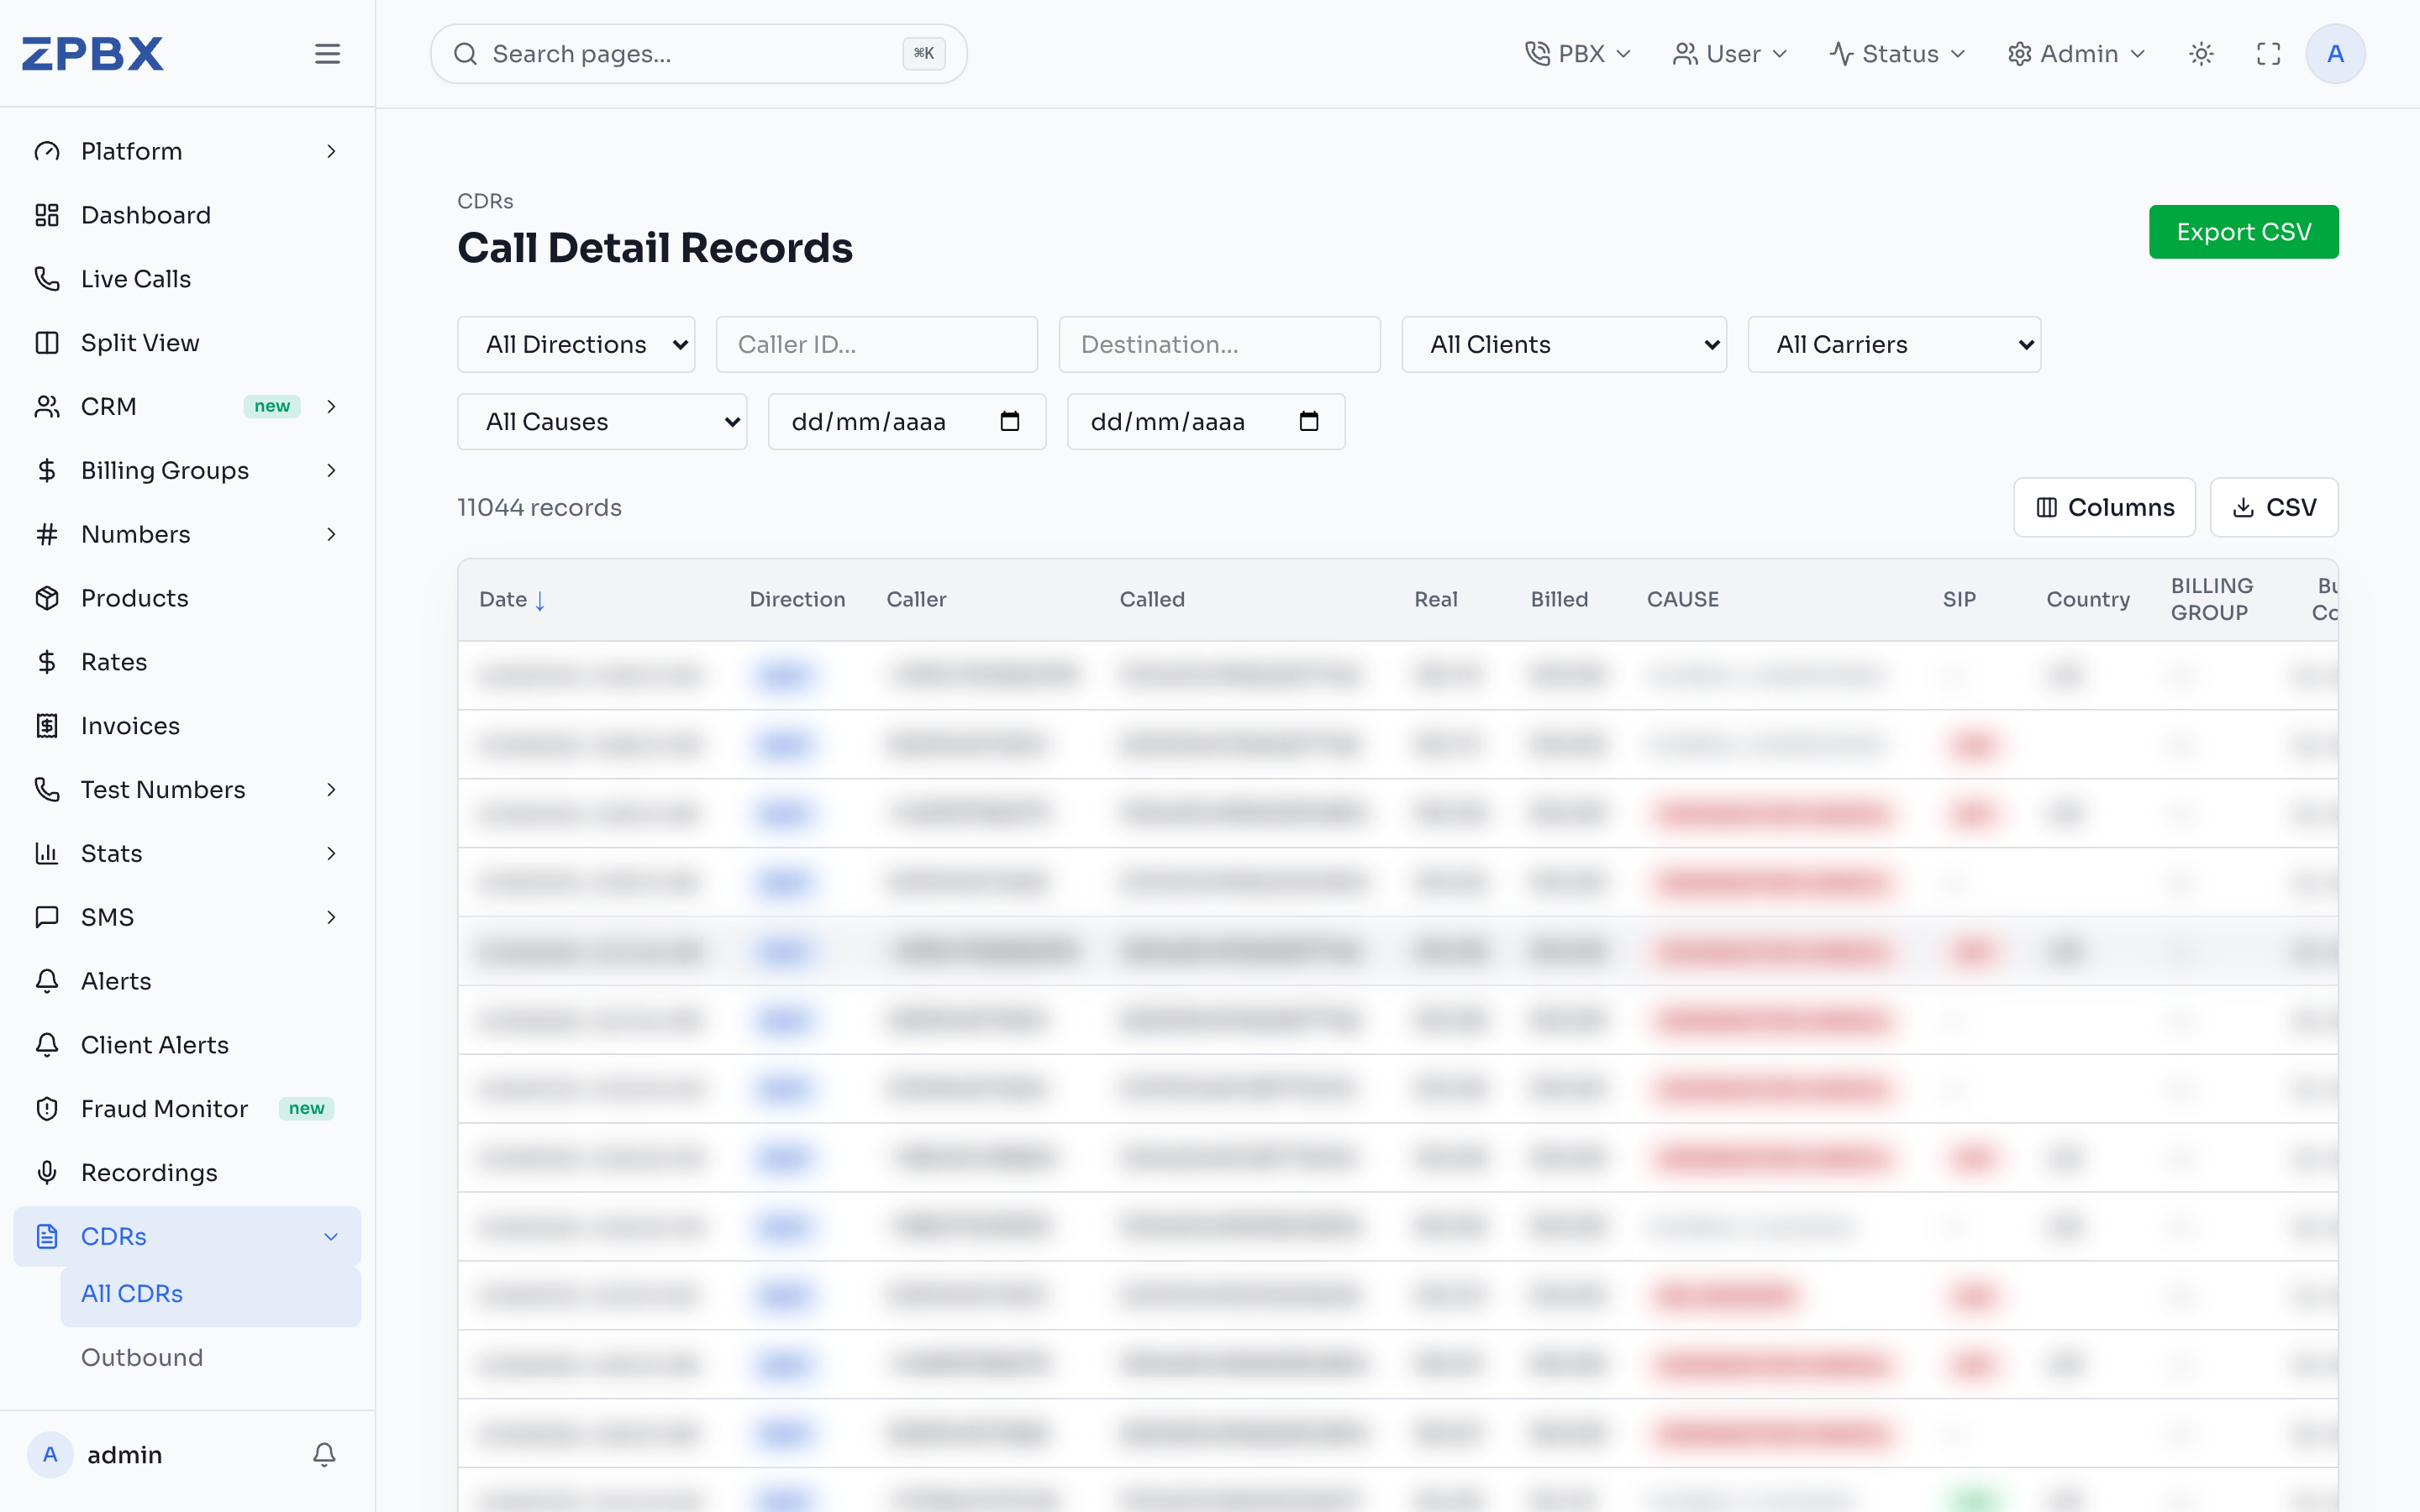Click CDRs document icon
This screenshot has height=1512, width=2420.
[x=47, y=1236]
